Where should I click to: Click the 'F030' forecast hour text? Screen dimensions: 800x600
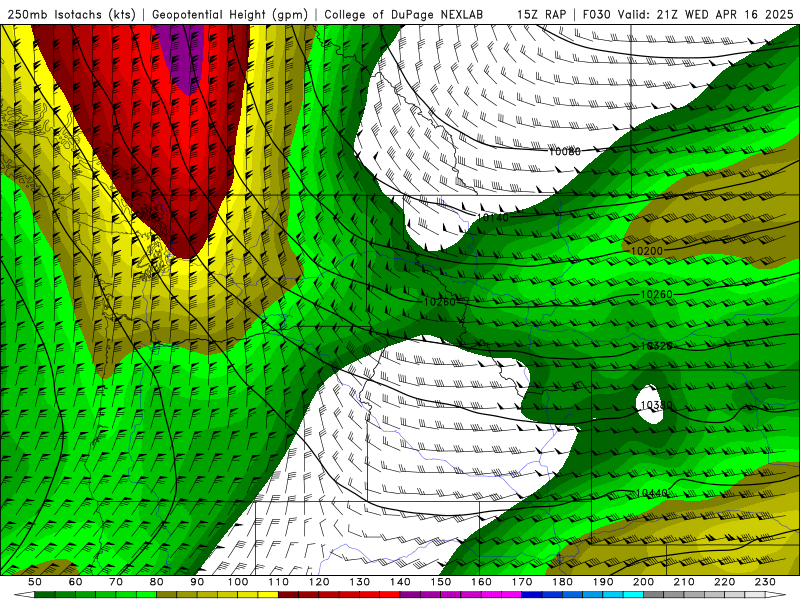click(x=596, y=14)
